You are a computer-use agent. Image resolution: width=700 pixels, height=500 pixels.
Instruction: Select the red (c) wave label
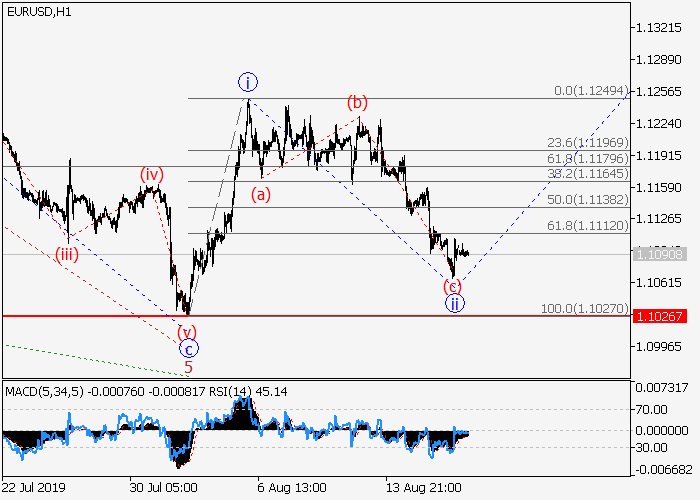[x=452, y=287]
